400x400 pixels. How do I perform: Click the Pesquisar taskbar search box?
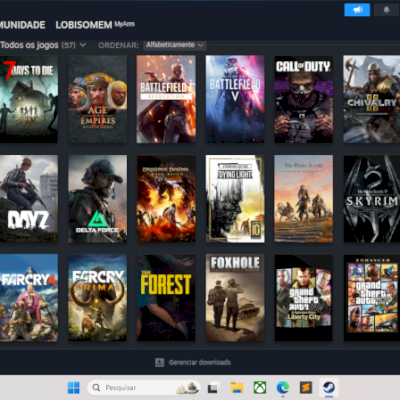[x=144, y=388]
